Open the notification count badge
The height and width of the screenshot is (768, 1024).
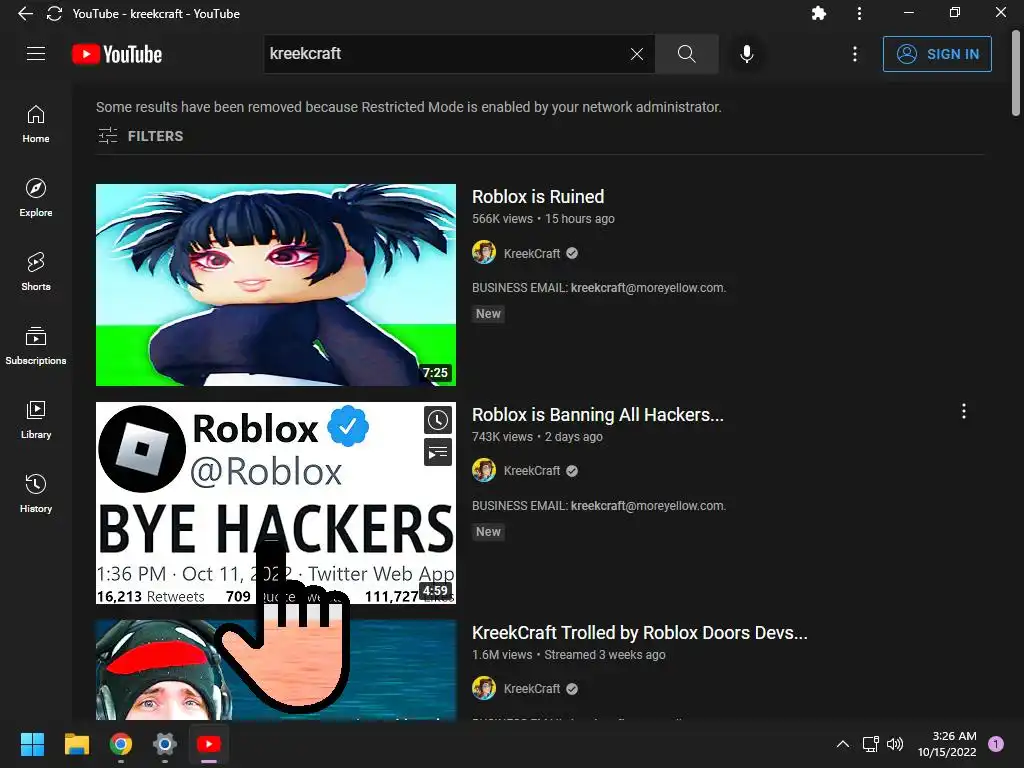click(x=995, y=743)
